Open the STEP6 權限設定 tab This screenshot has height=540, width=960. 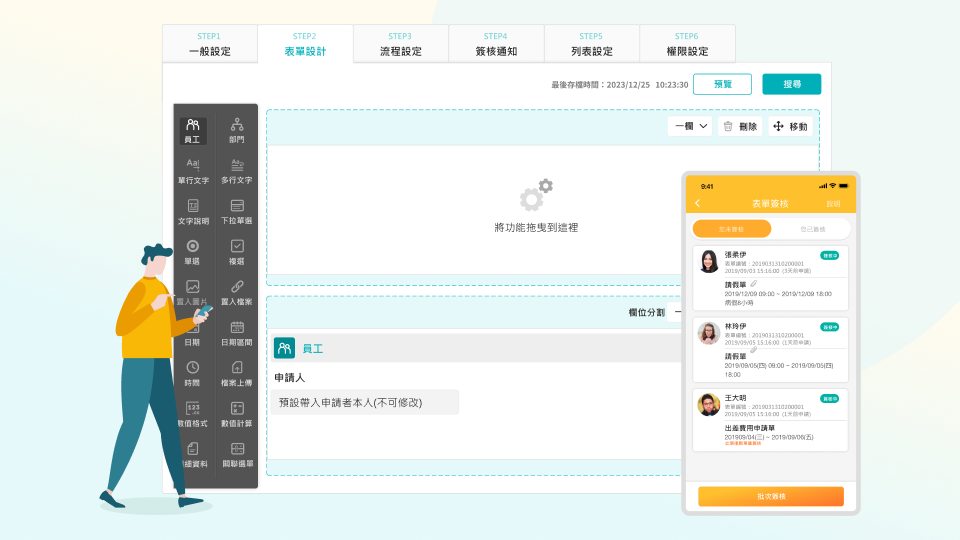tap(686, 44)
